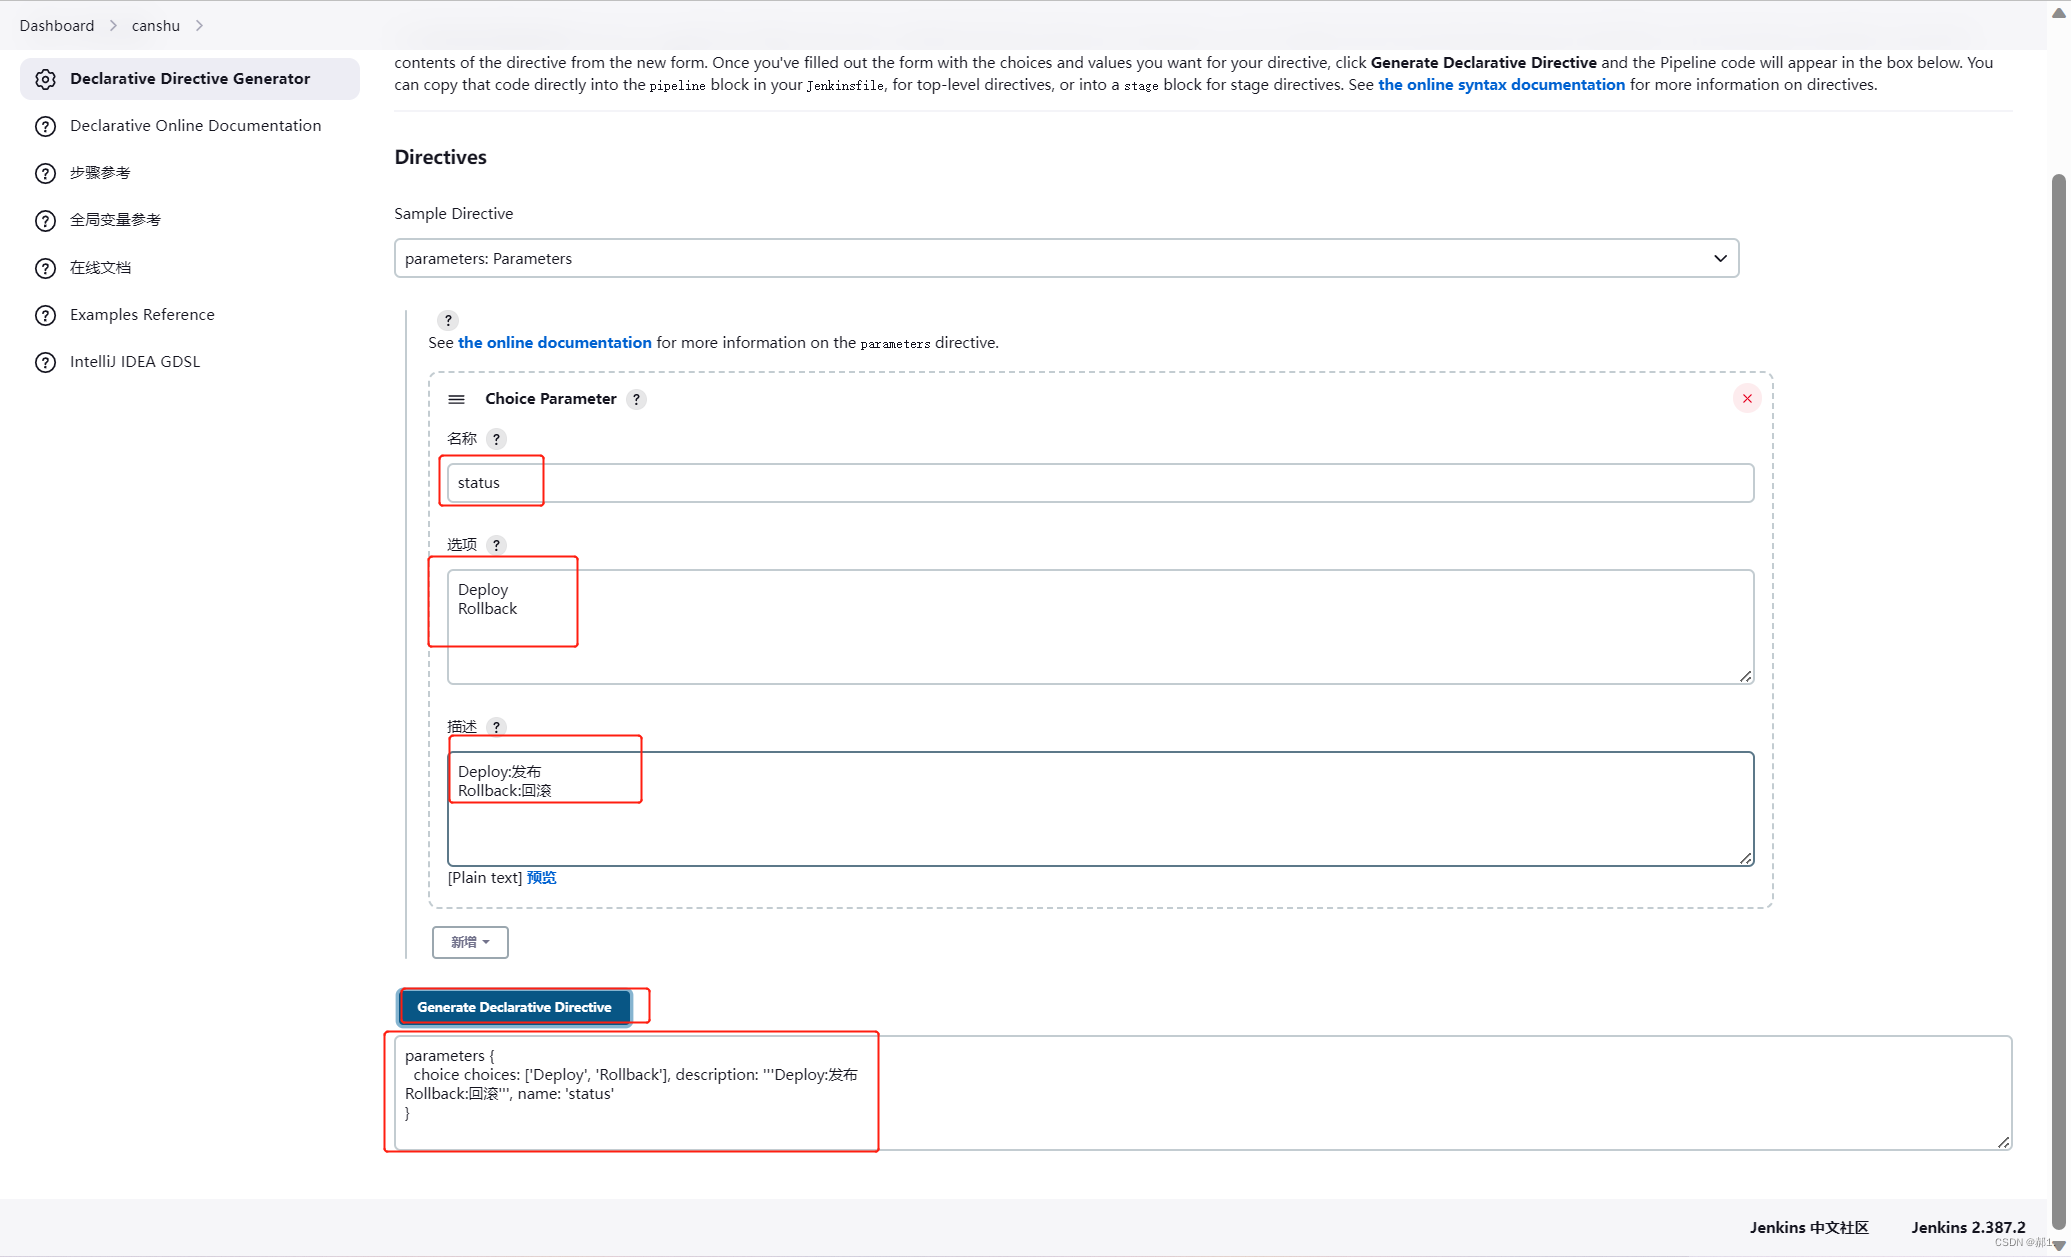Click help icon next to 描述 label
This screenshot has width=2071, height=1257.
click(496, 727)
